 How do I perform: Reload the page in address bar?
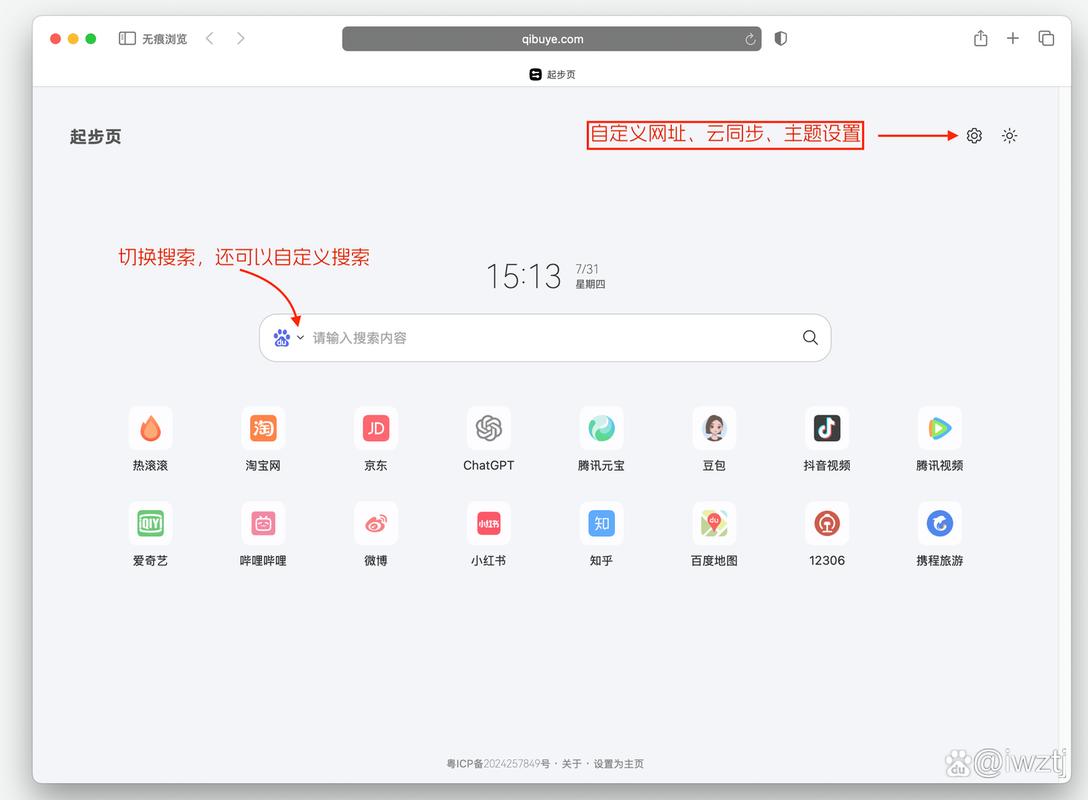750,39
